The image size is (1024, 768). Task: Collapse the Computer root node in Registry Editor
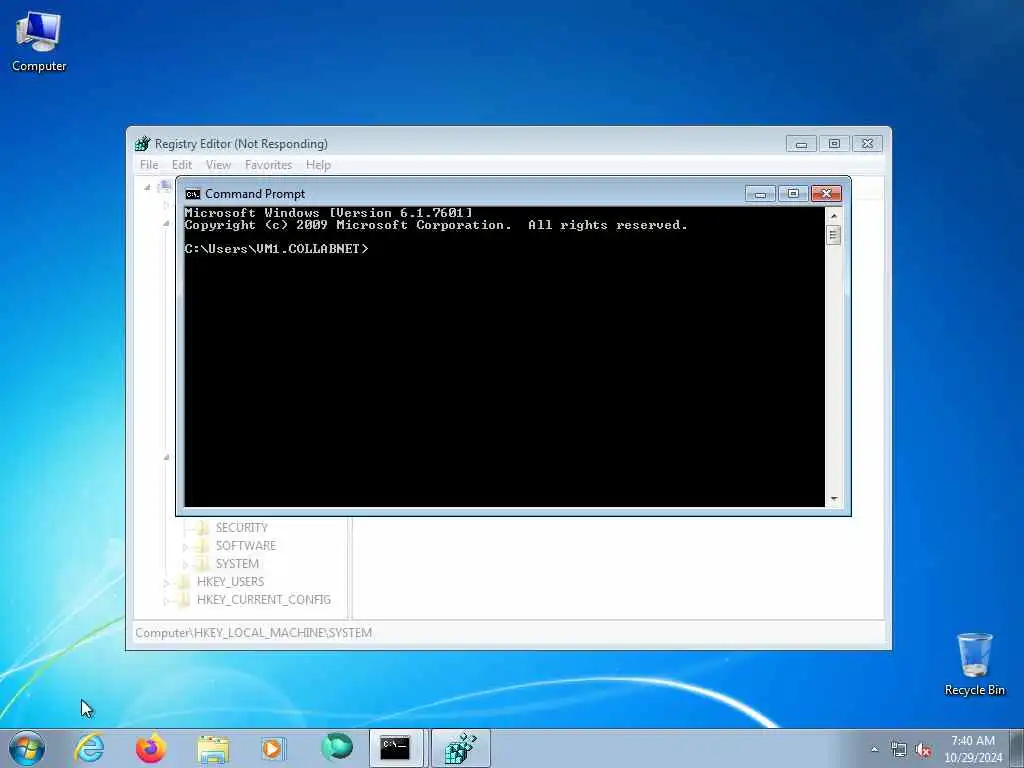[148, 187]
